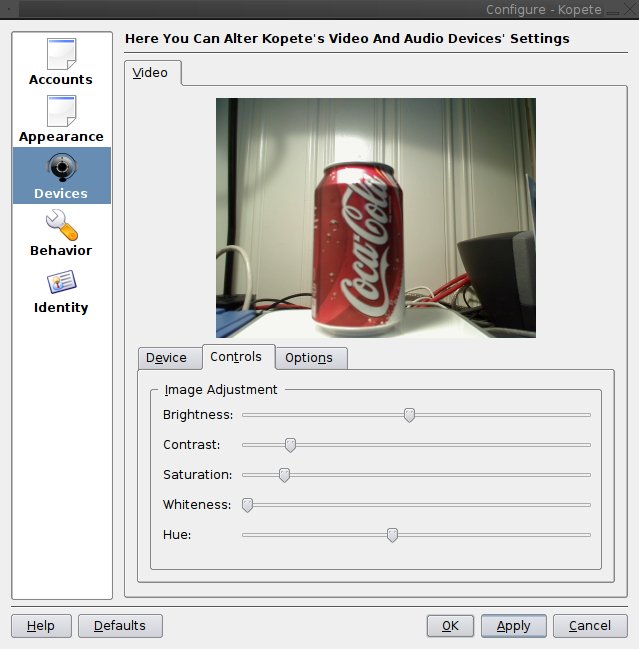639x649 pixels.
Task: Click the Contrast label
Action: [192, 445]
